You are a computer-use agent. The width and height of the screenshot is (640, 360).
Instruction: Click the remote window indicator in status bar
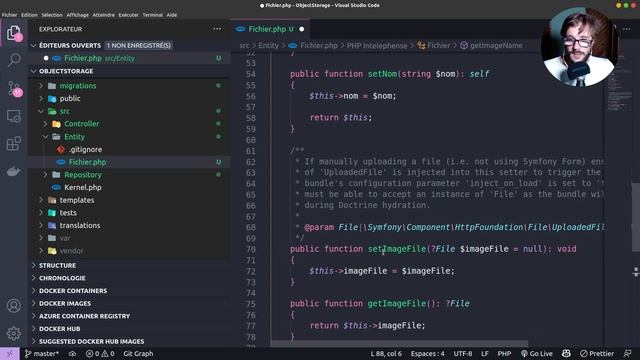tap(10, 353)
